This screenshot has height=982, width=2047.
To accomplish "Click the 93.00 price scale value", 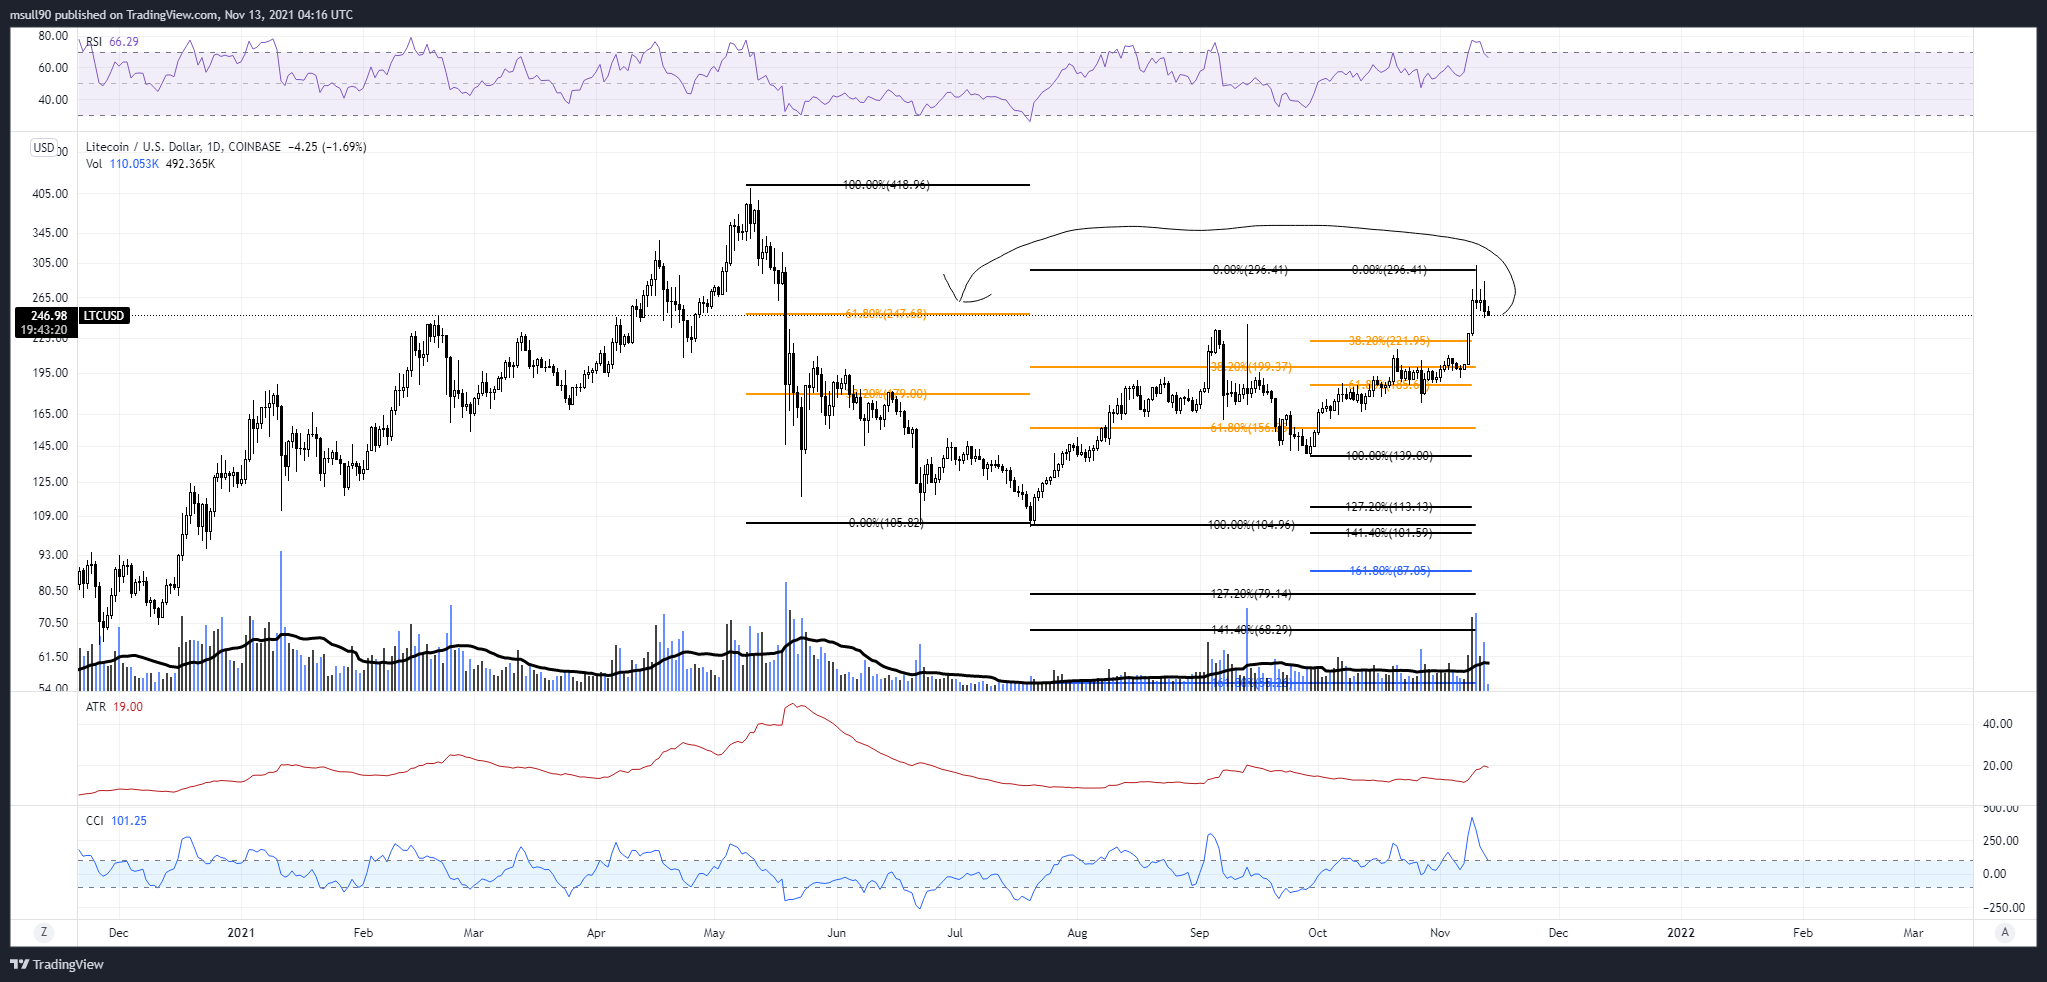I will point(55,555).
